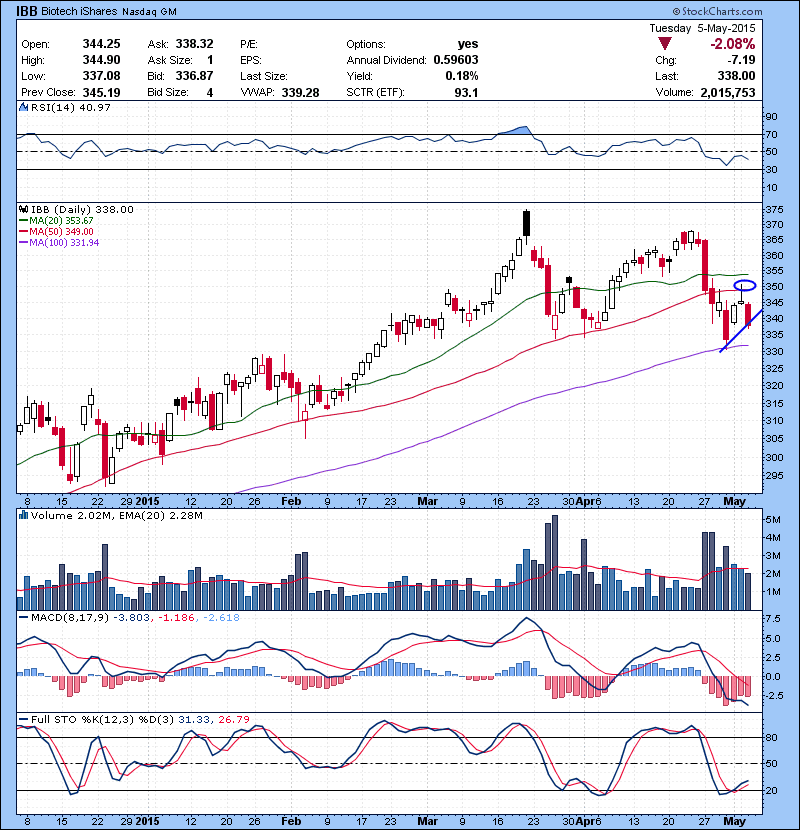Click the MACD histogram value -2.618
The image size is (800, 830).
(220, 618)
